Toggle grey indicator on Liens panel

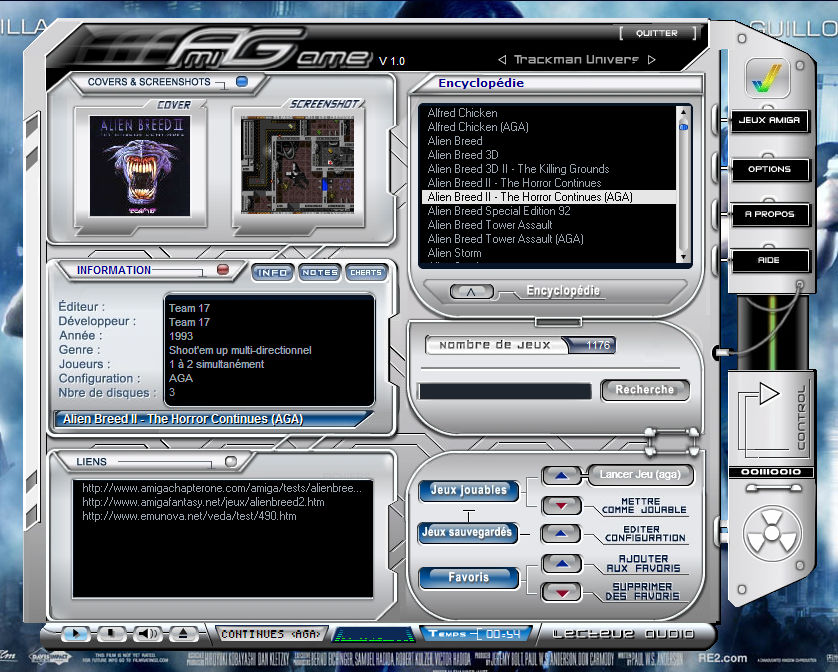pyautogui.click(x=231, y=461)
